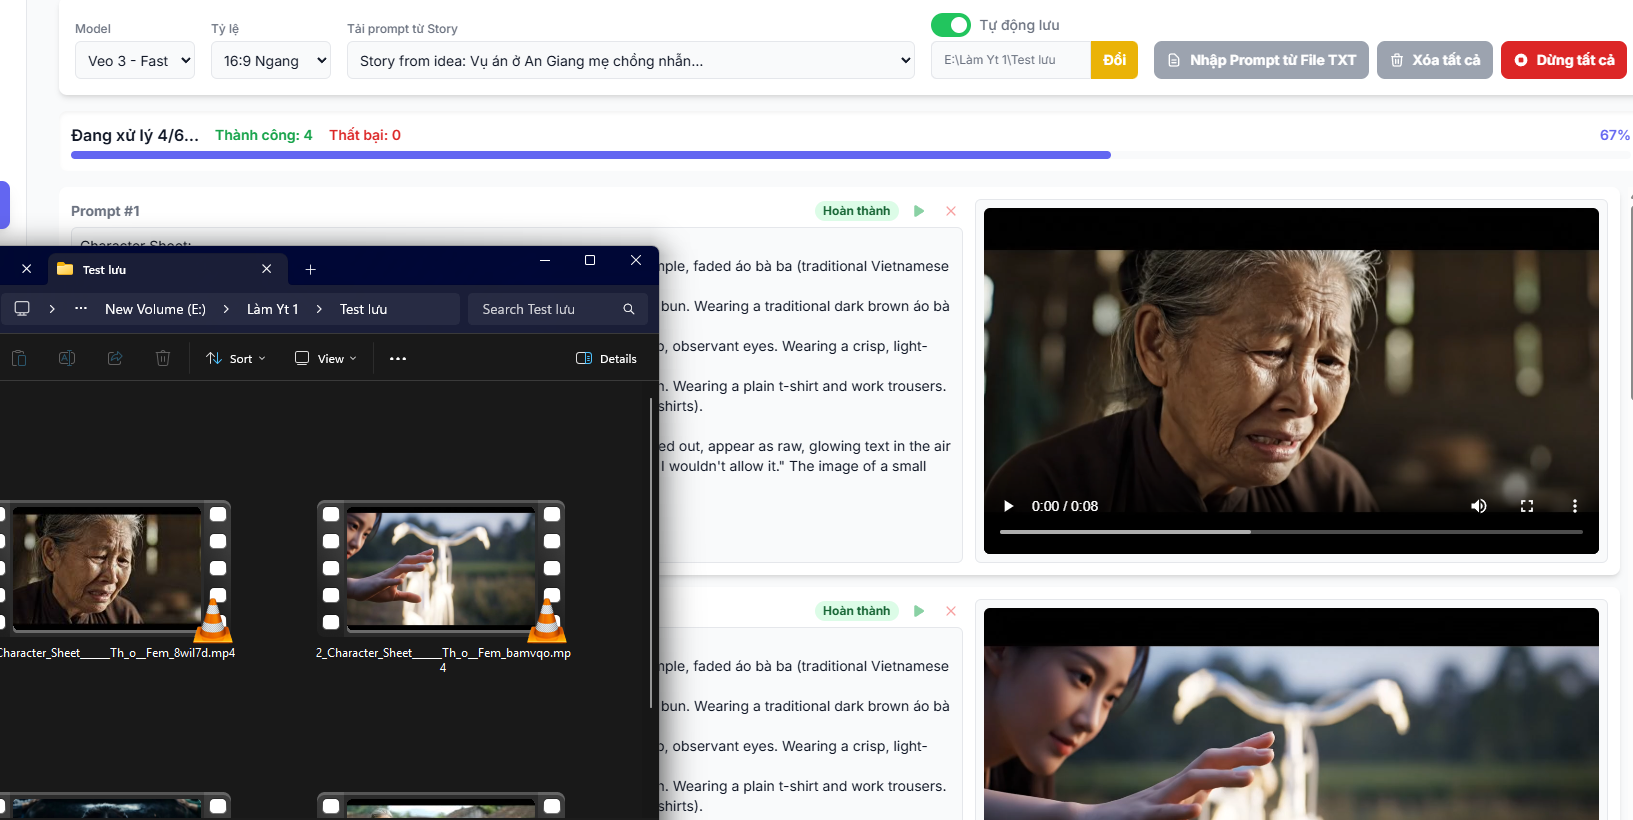Enter fullscreen on first video player

1526,506
